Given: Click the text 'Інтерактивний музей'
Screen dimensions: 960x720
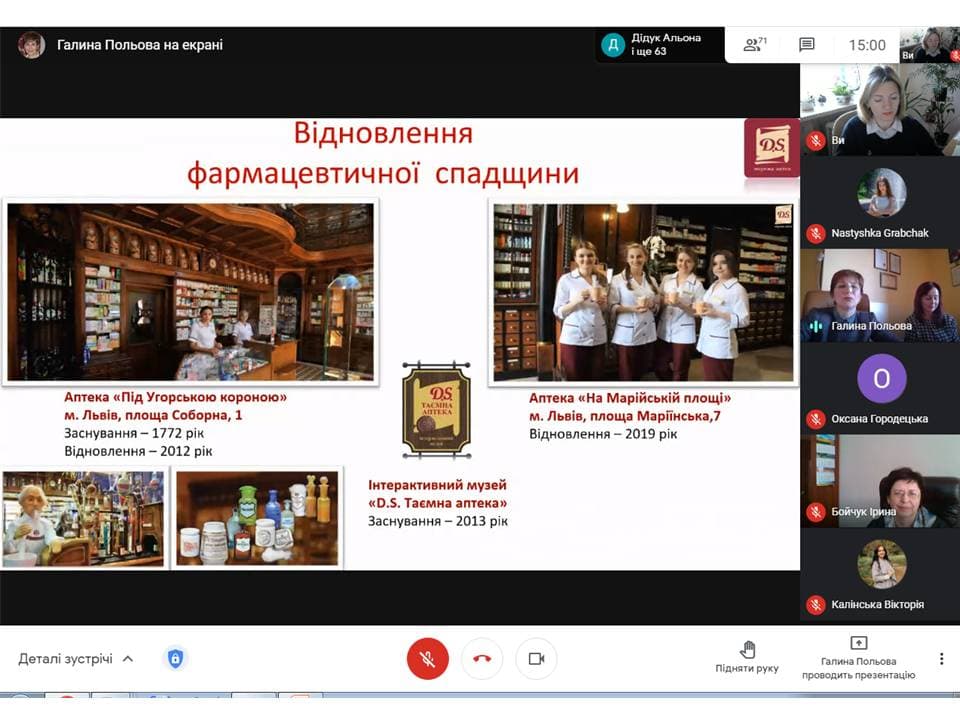Looking at the screenshot, I should click(x=437, y=485).
